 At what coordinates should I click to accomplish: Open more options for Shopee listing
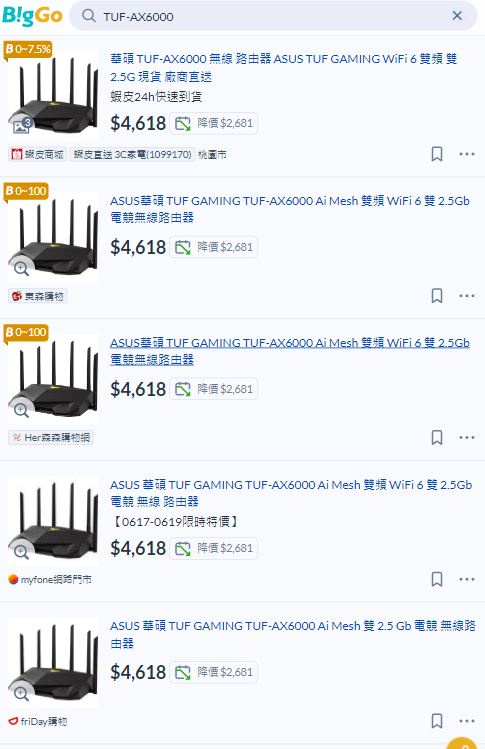click(467, 154)
